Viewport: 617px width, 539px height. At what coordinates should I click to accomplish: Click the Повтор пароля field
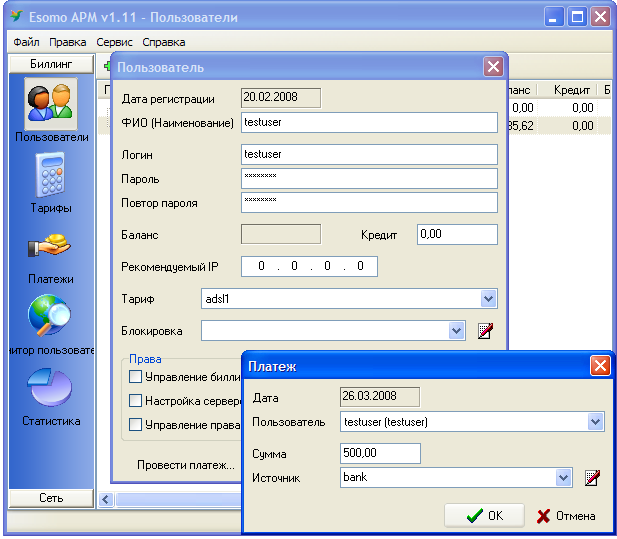[369, 203]
